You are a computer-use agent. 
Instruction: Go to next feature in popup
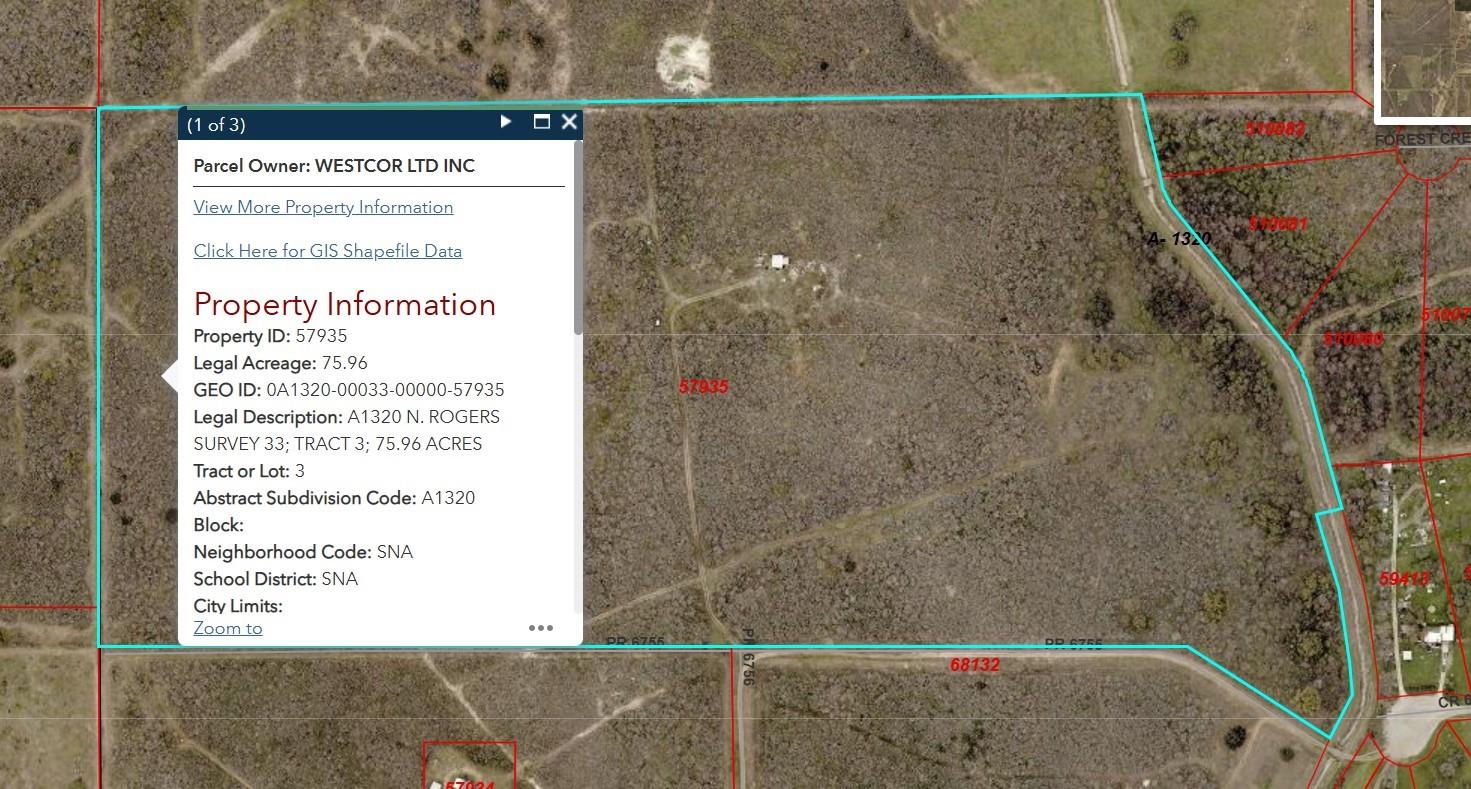pyautogui.click(x=506, y=122)
